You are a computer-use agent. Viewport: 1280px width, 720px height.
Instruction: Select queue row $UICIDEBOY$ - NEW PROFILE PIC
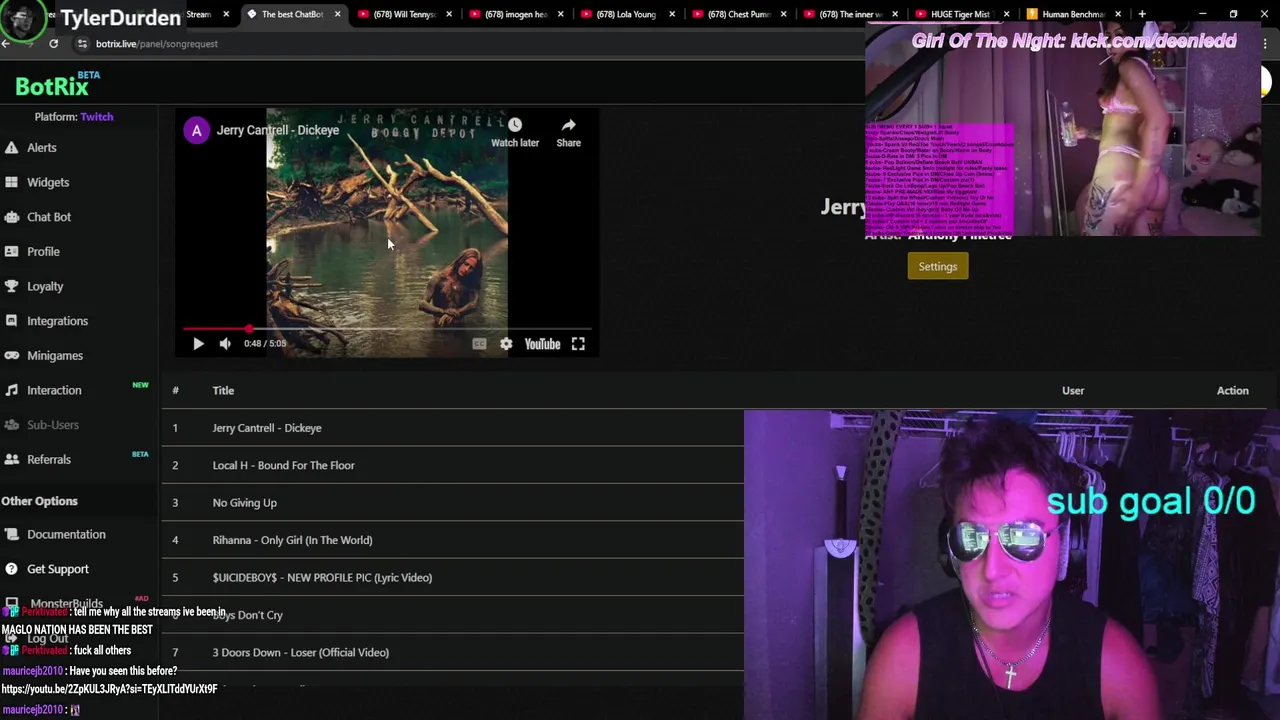click(453, 577)
